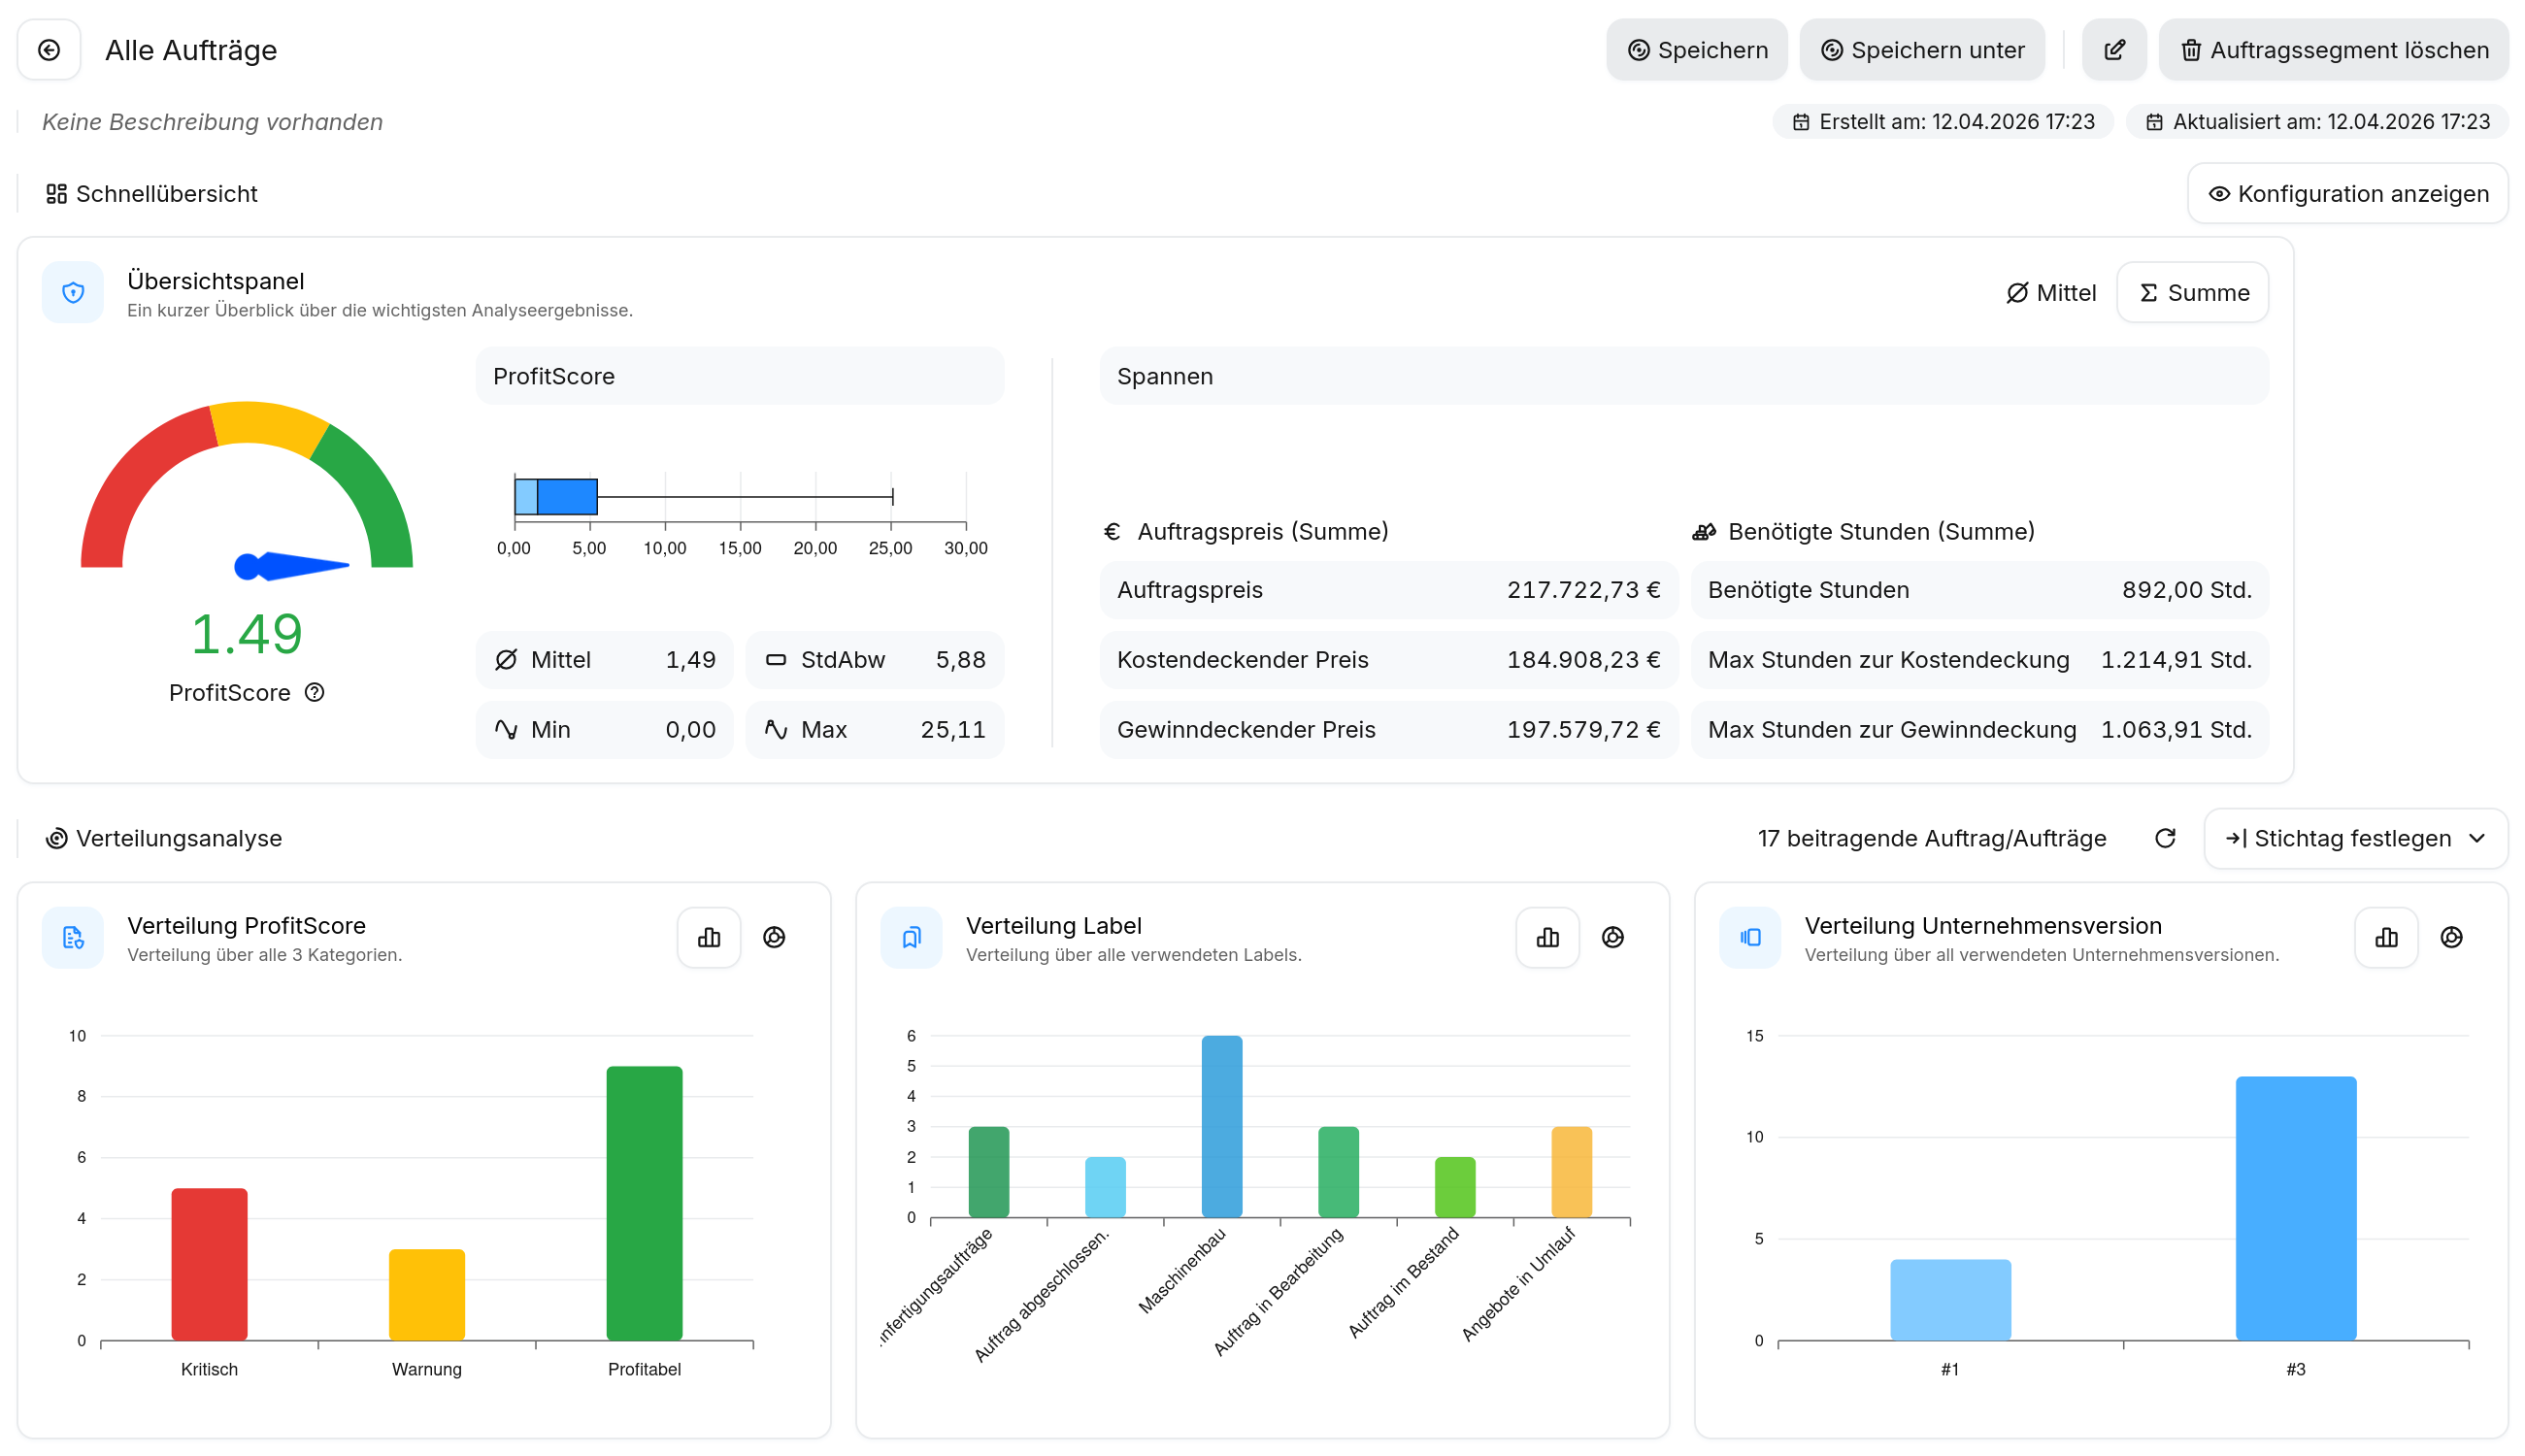2525x1456 pixels.
Task: Click the ProfitScore help question mark icon
Action: click(x=314, y=692)
